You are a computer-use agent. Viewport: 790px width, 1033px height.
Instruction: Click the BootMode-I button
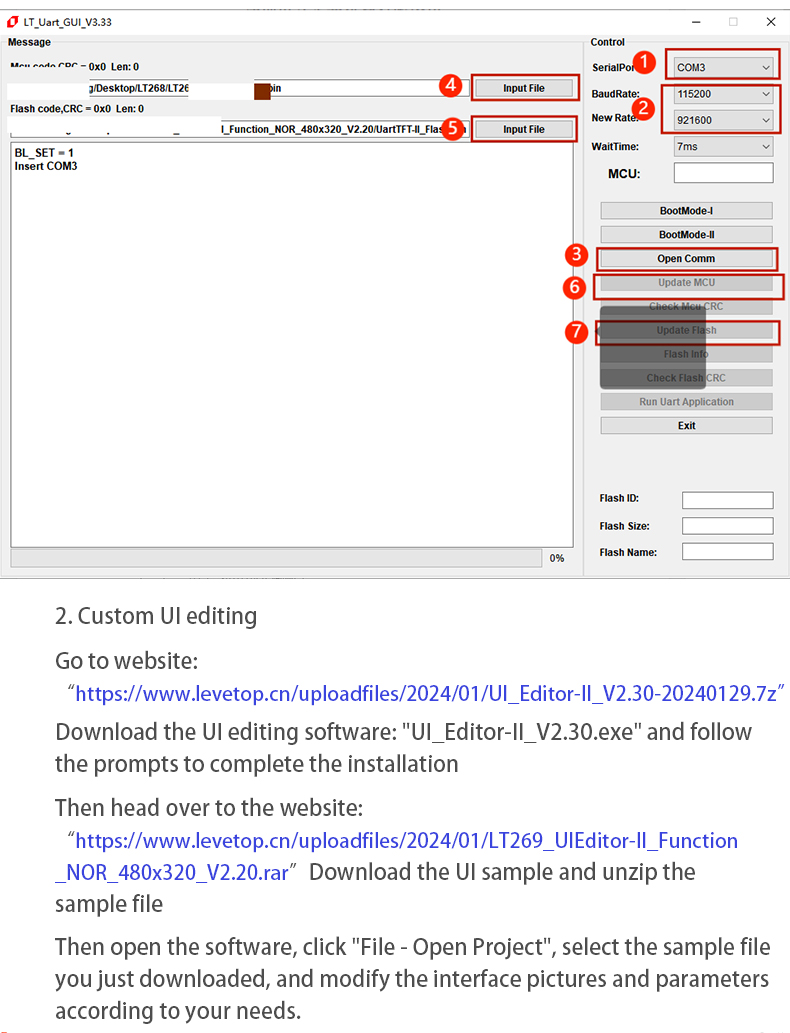tap(686, 211)
